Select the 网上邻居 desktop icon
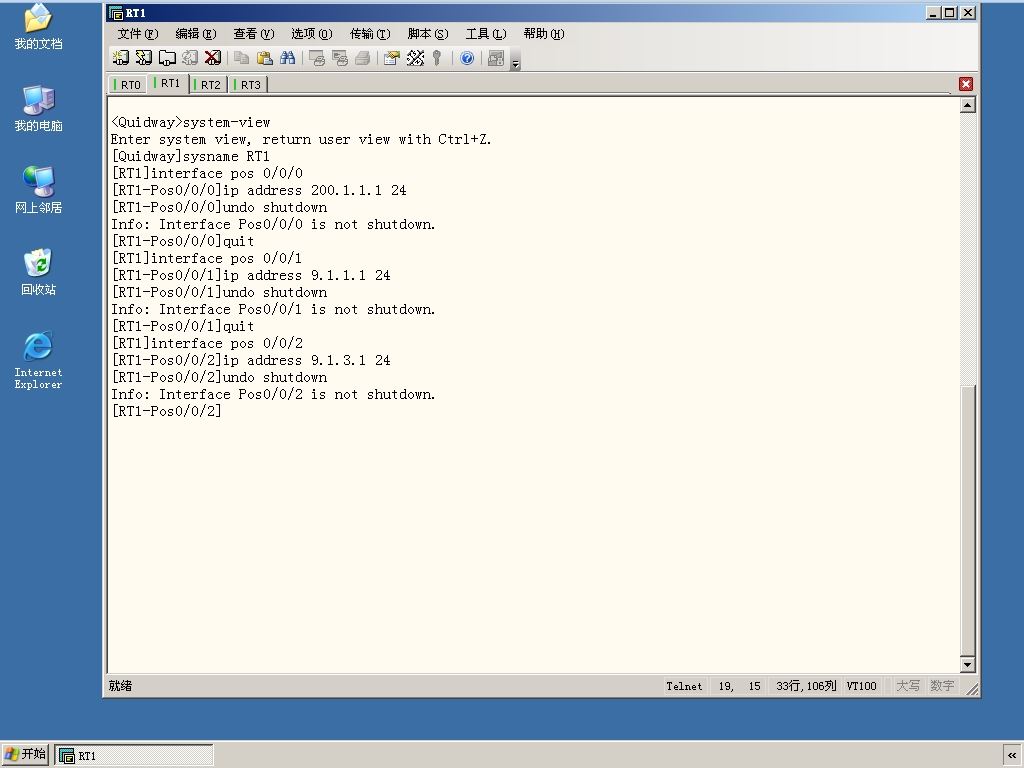The height and width of the screenshot is (768, 1024). [39, 190]
